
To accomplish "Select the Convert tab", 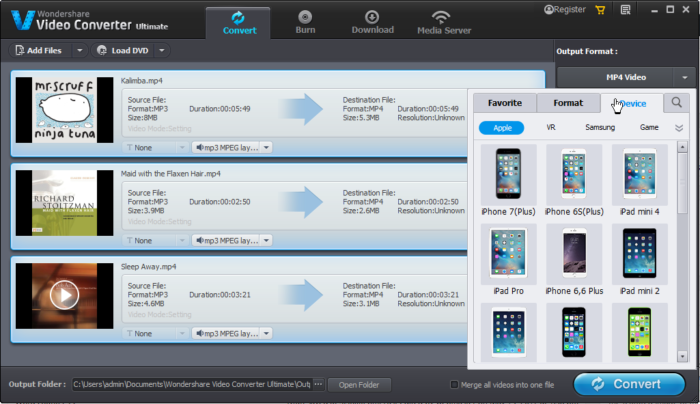I will point(238,23).
